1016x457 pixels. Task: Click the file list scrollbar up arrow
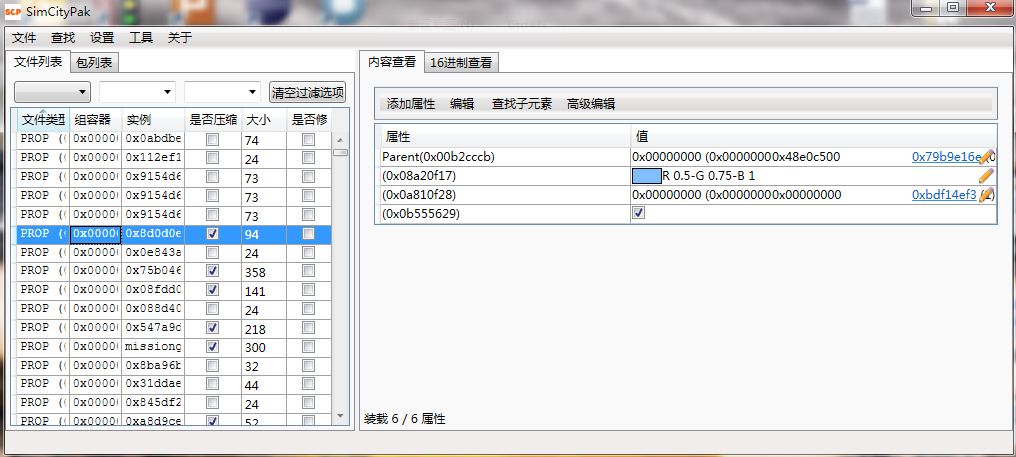click(340, 139)
